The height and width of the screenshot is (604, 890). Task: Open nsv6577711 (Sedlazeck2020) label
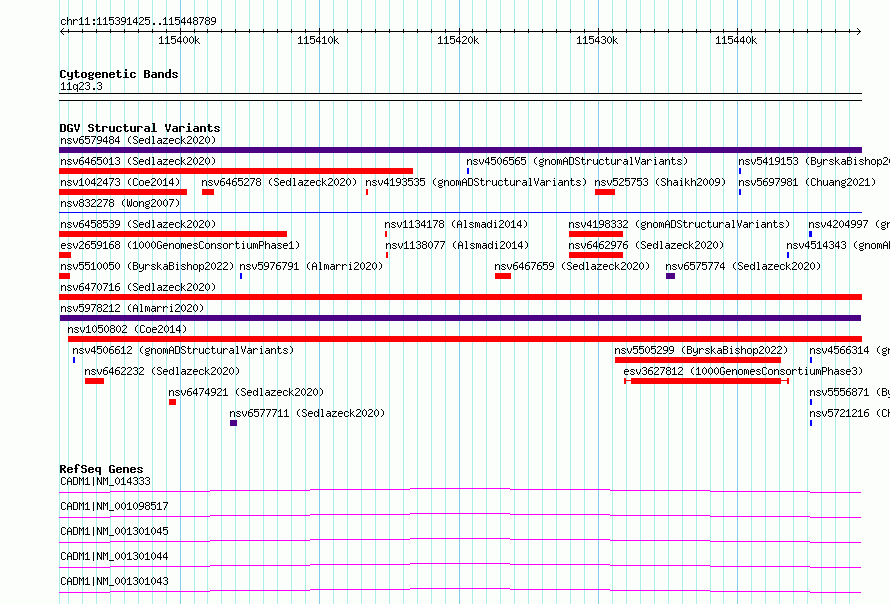tap(307, 413)
